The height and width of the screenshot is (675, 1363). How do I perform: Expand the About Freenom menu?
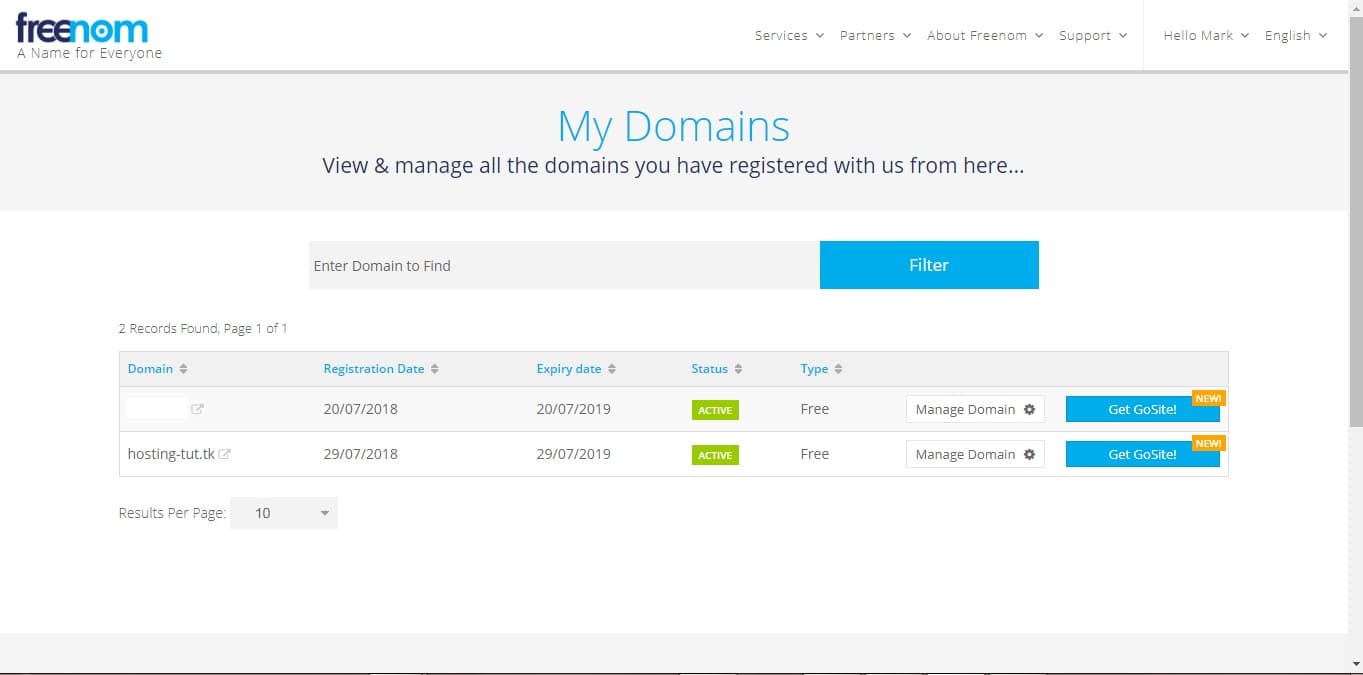pyautogui.click(x=985, y=35)
